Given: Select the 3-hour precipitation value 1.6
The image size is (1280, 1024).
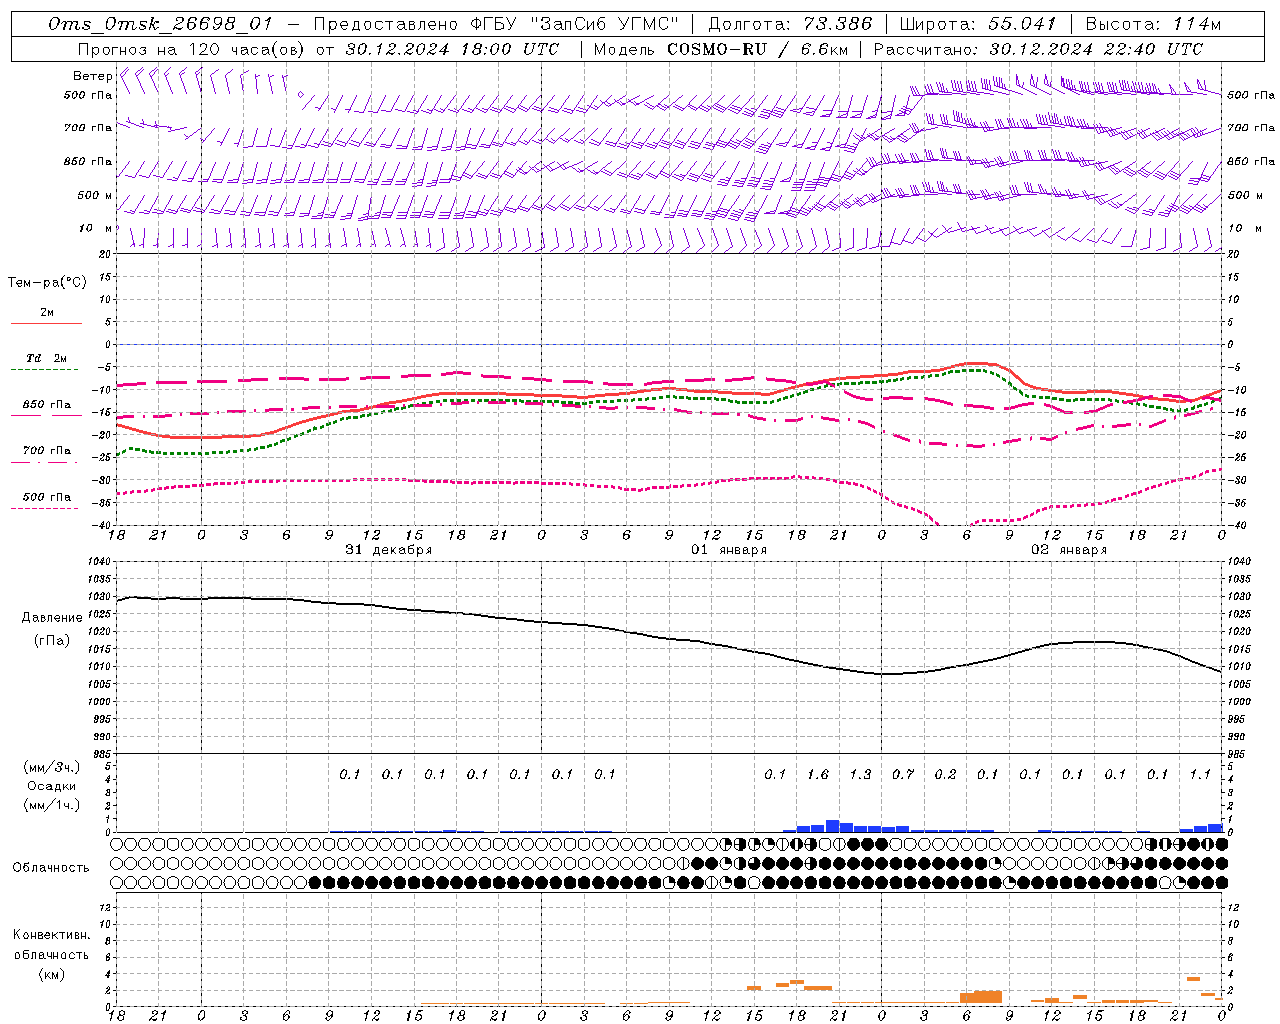Looking at the screenshot, I should coord(818,774).
